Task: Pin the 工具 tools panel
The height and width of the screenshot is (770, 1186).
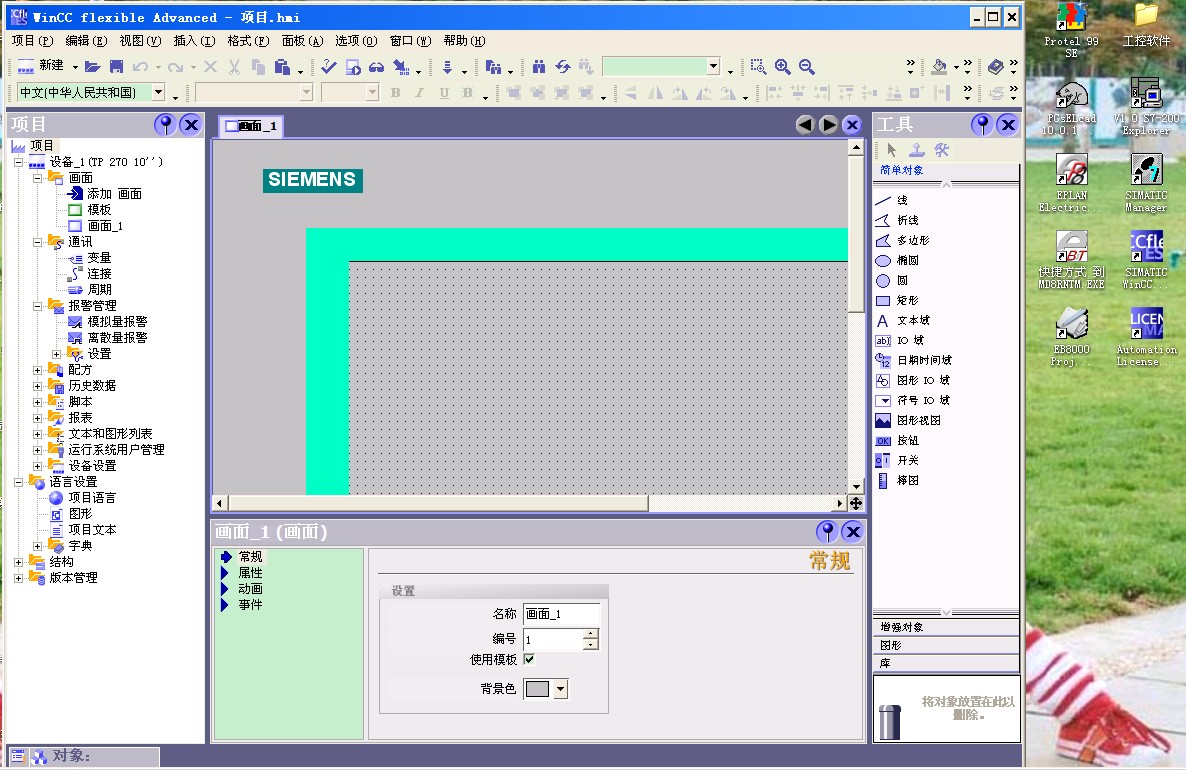Action: tap(982, 125)
